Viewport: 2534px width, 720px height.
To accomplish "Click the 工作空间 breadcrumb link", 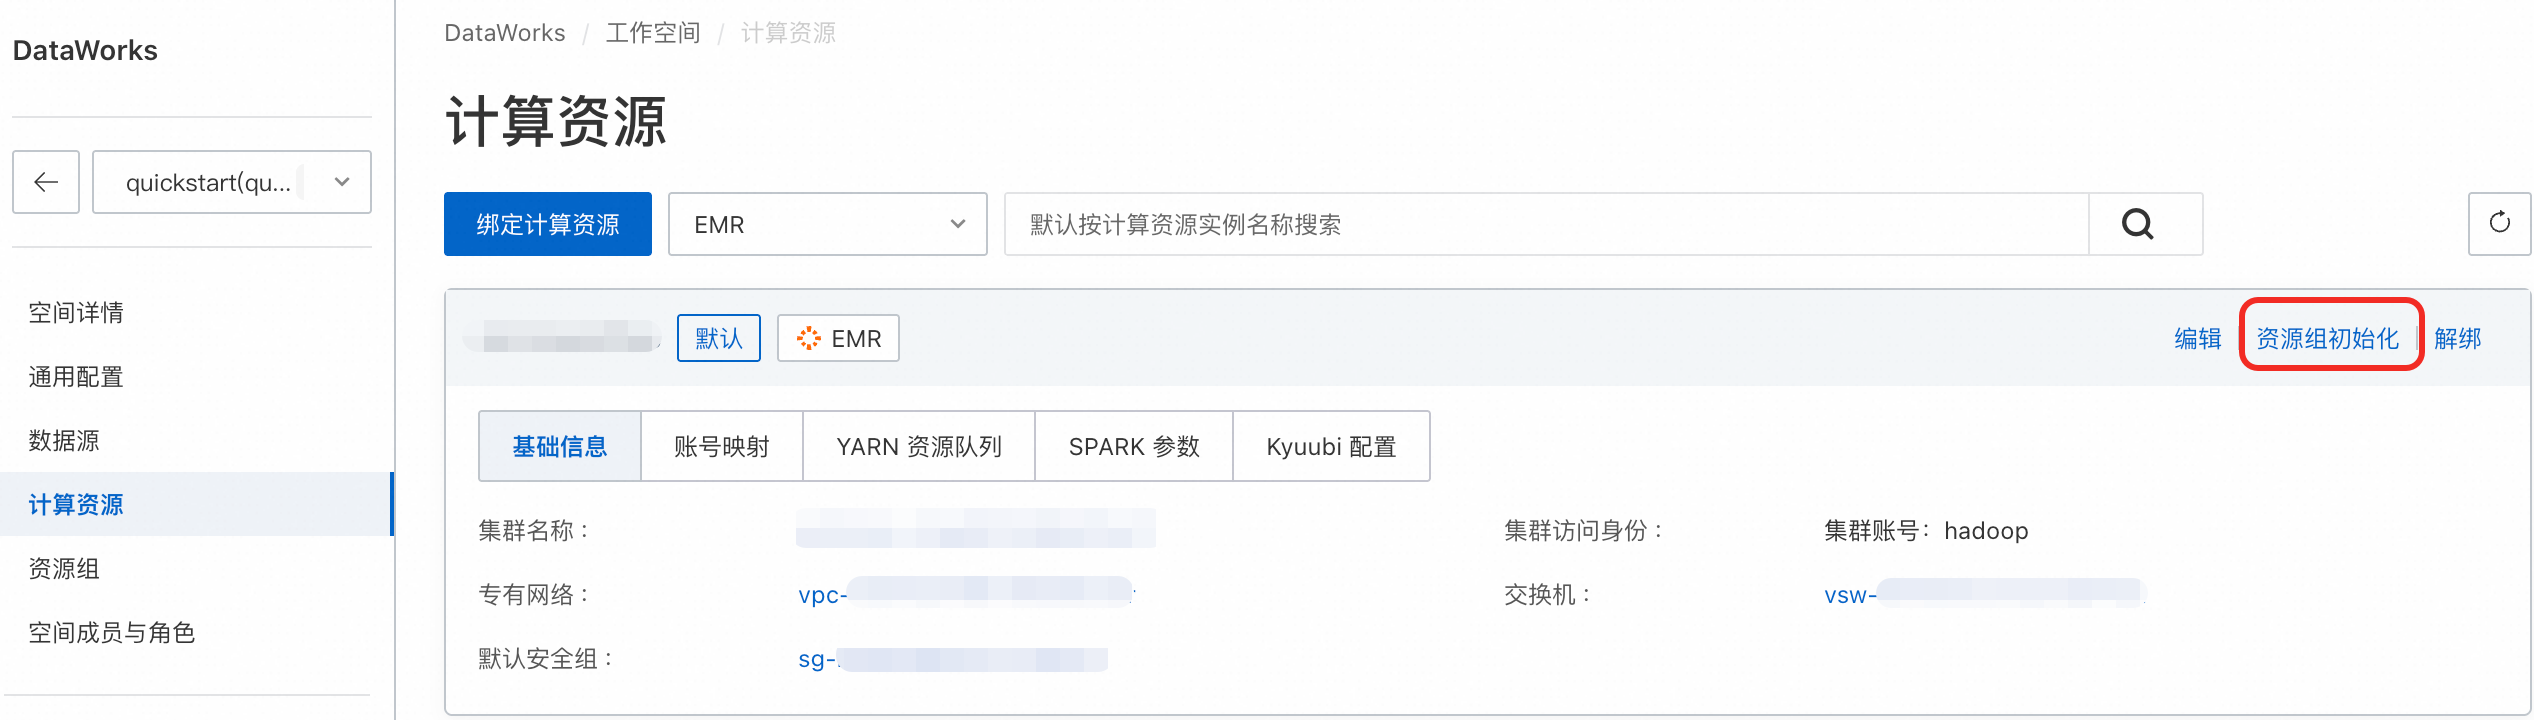I will [x=653, y=33].
